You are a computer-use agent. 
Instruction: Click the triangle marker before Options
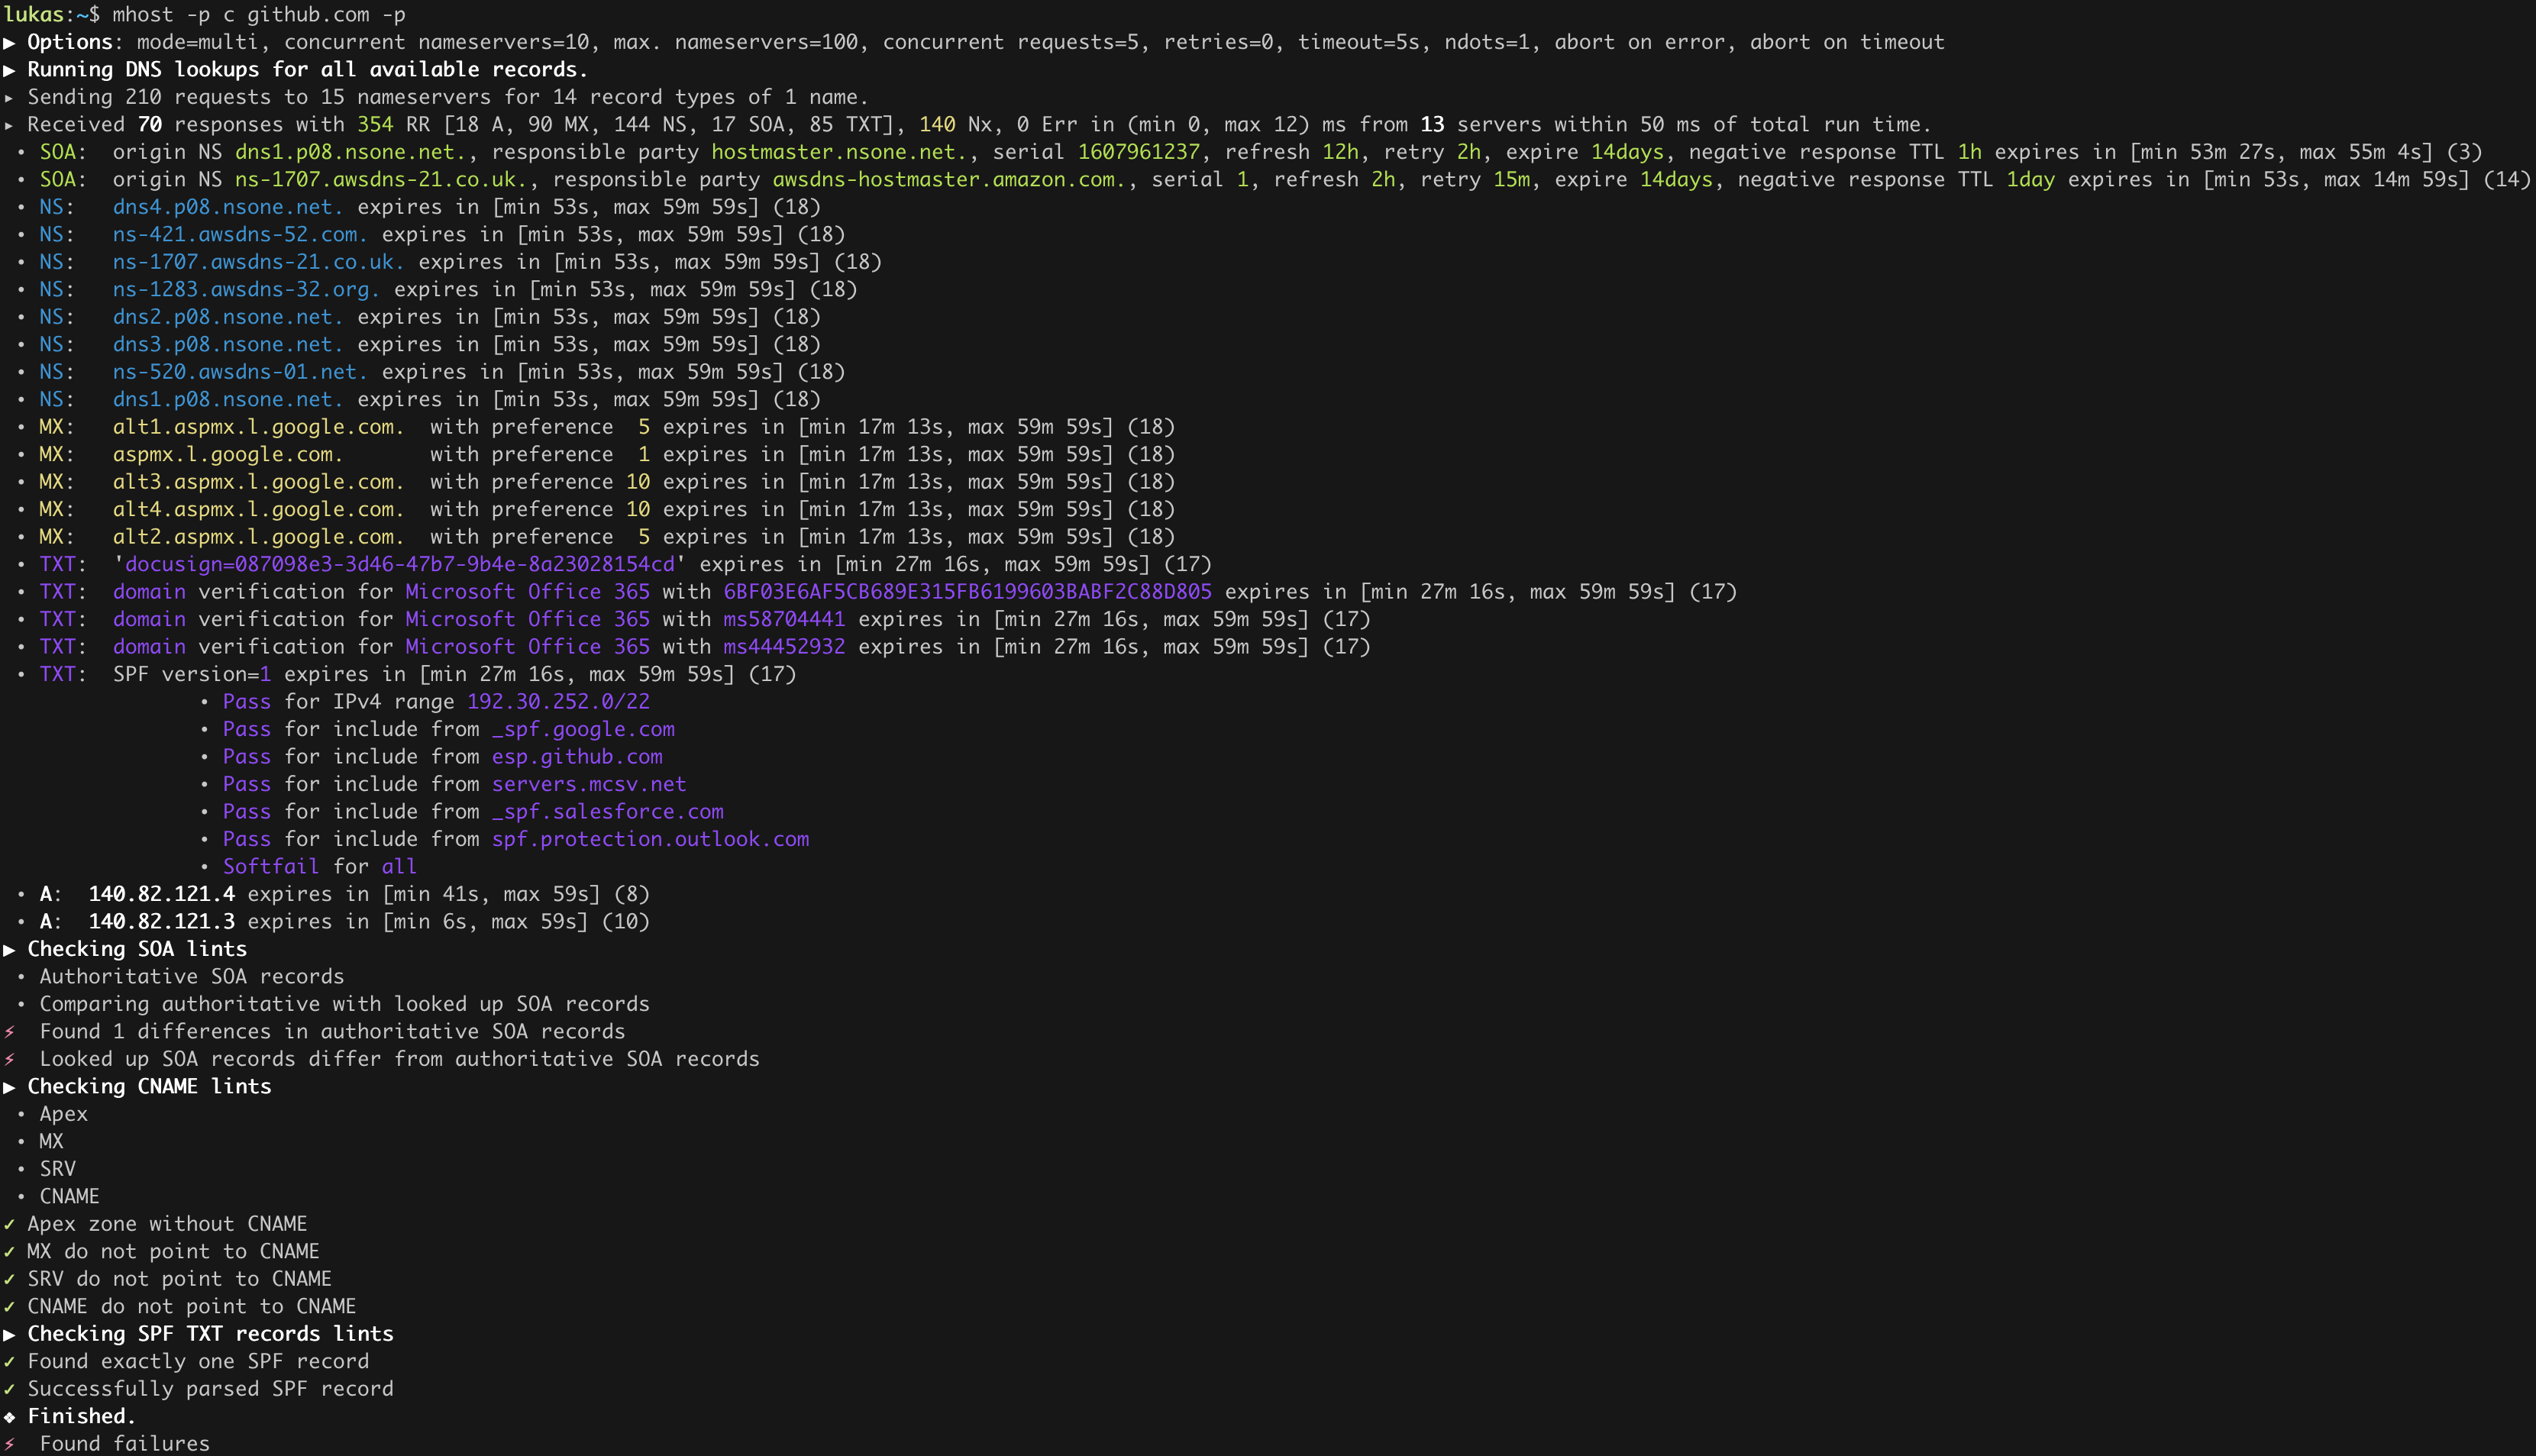(9, 42)
